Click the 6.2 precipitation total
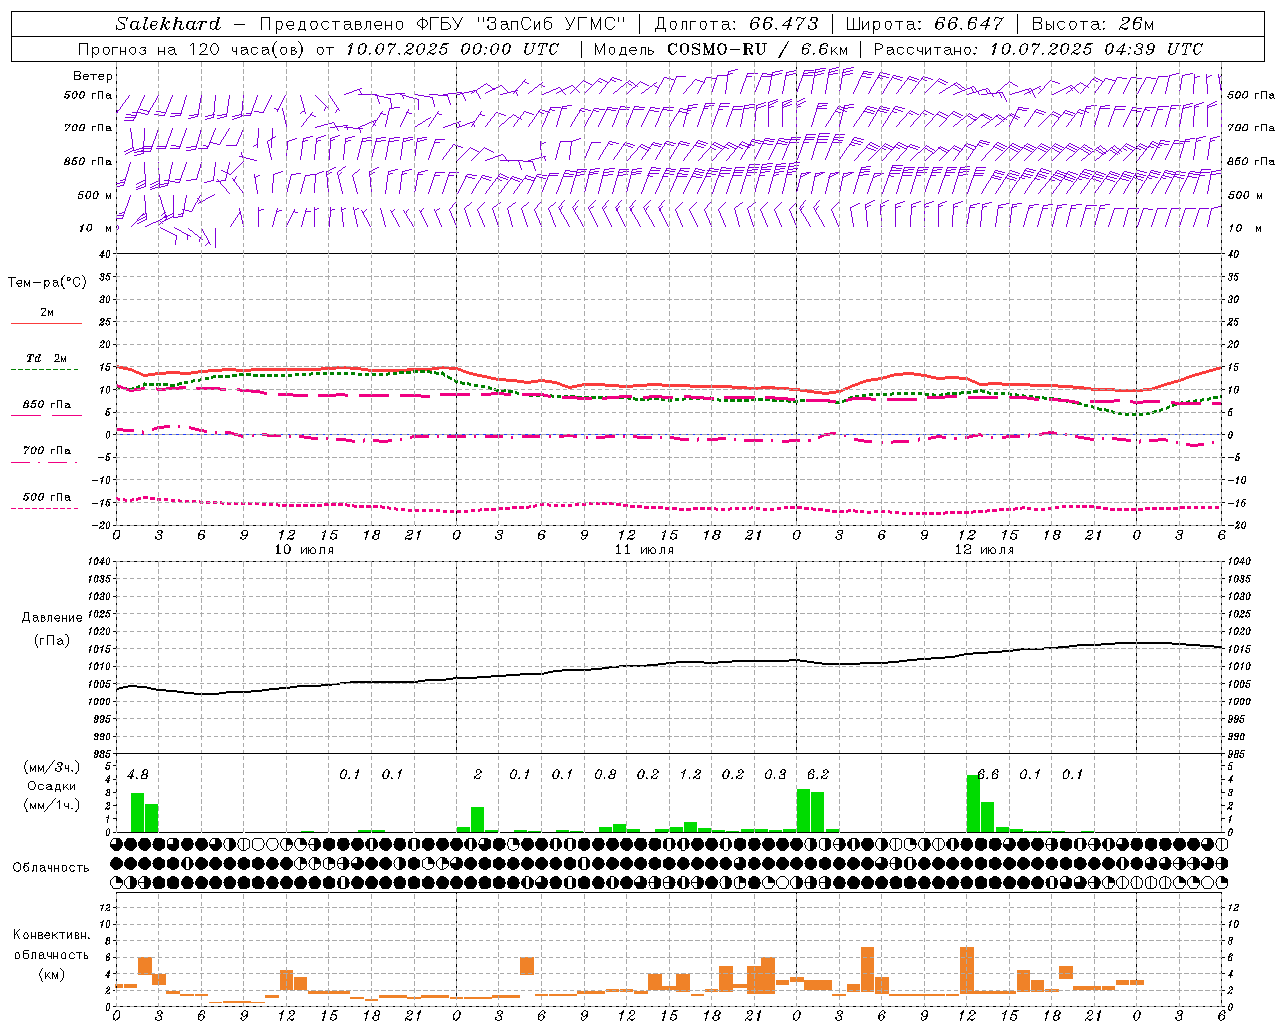 click(818, 775)
